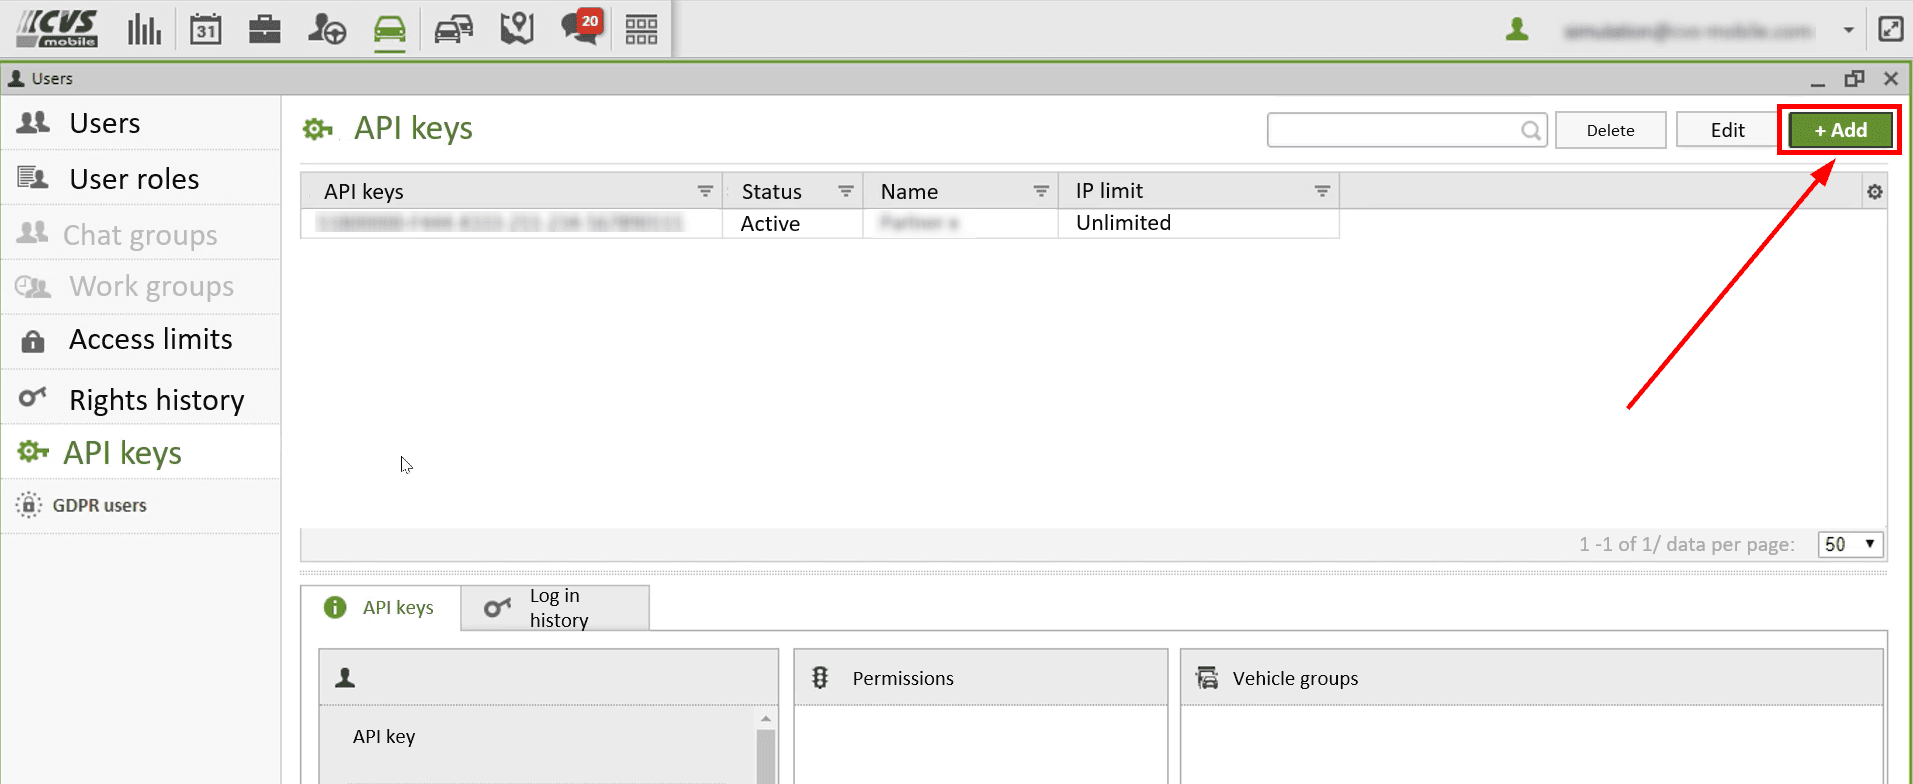Select the Unlimited IP limit cell
Screen dimensions: 1913x784
pyautogui.click(x=1198, y=223)
